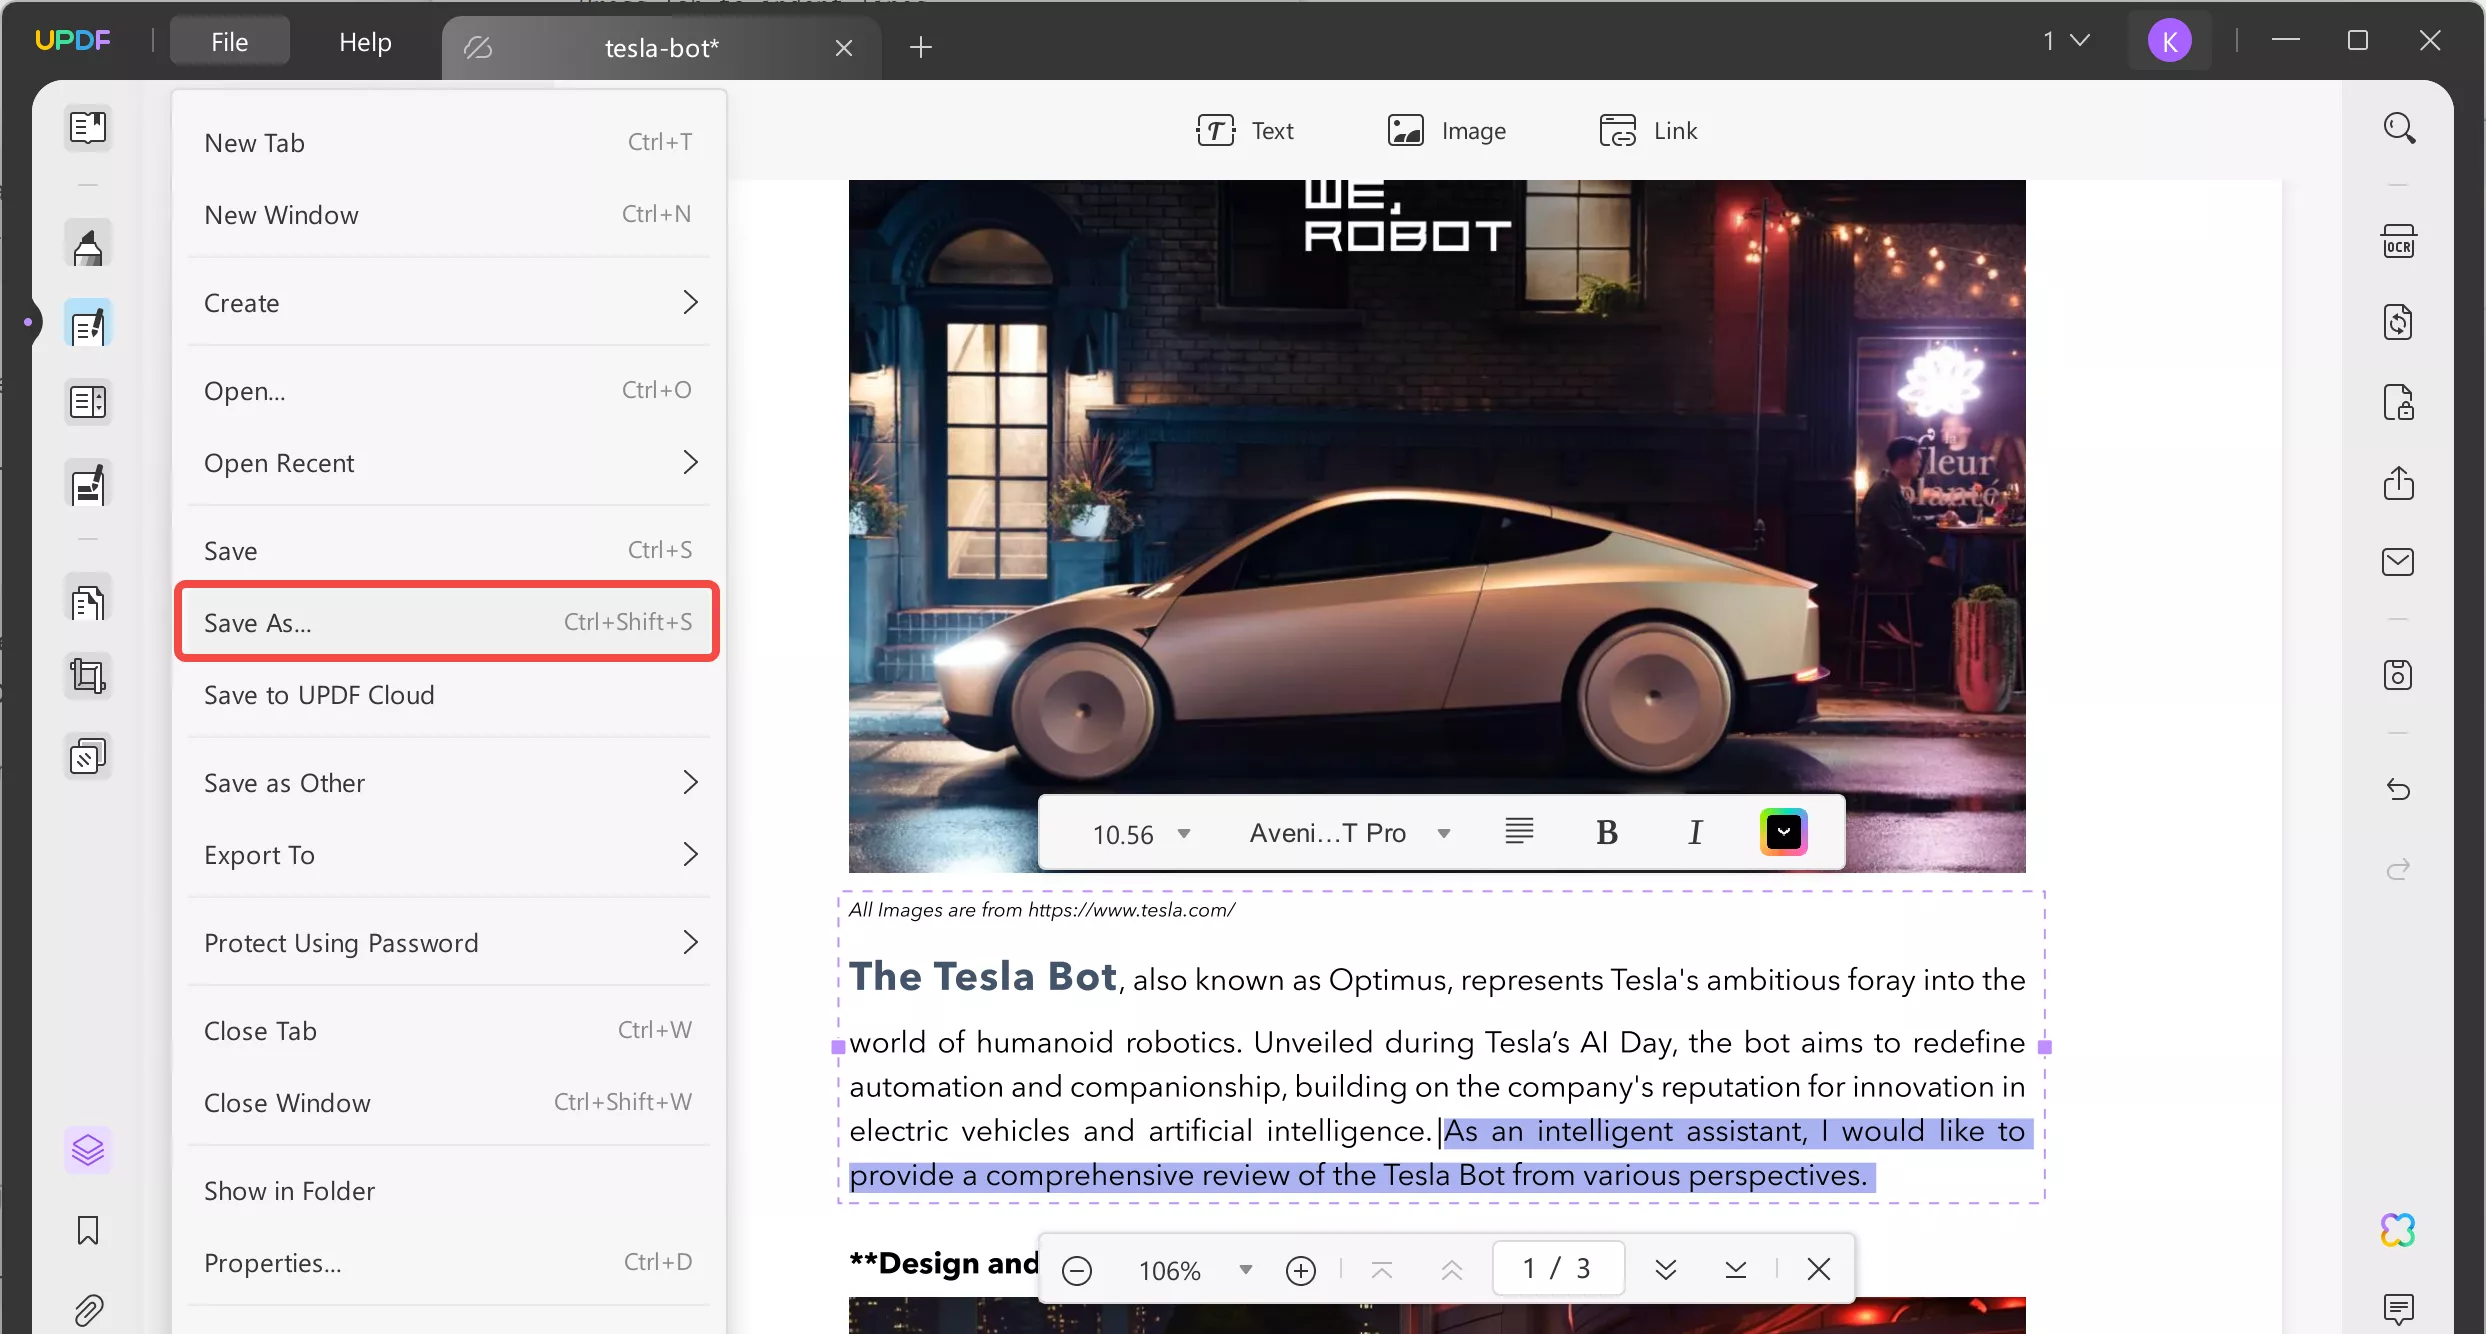Open the Reader mode icon in left sidebar
Screen dimensions: 2486x1334
(88, 128)
